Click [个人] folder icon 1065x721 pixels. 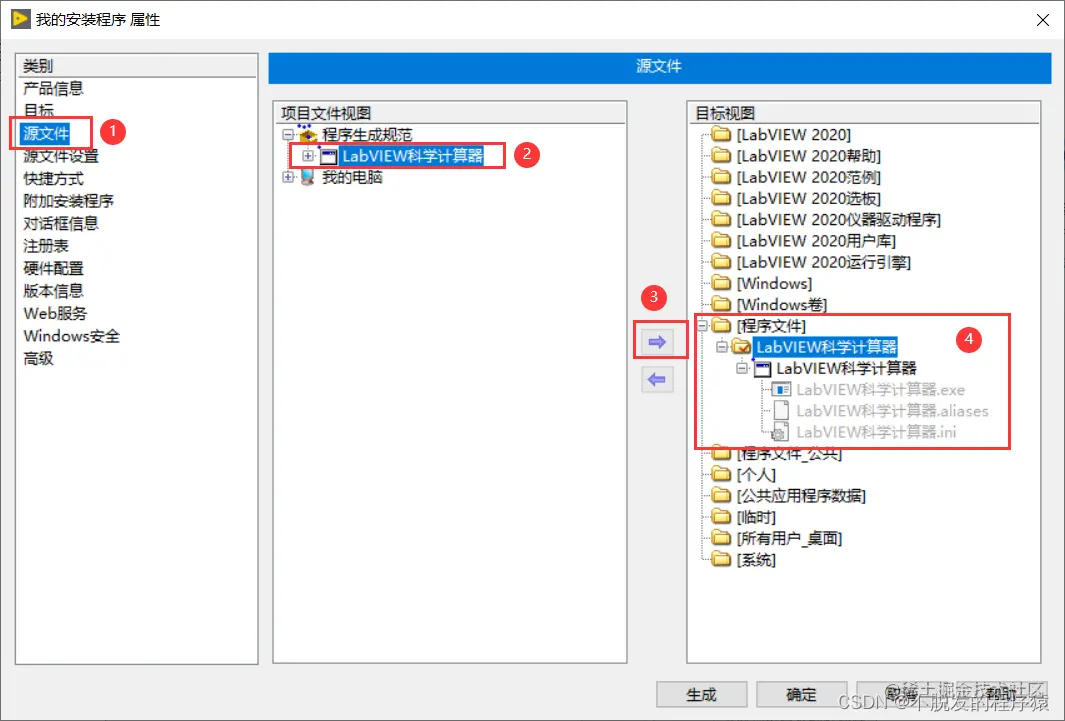(721, 474)
